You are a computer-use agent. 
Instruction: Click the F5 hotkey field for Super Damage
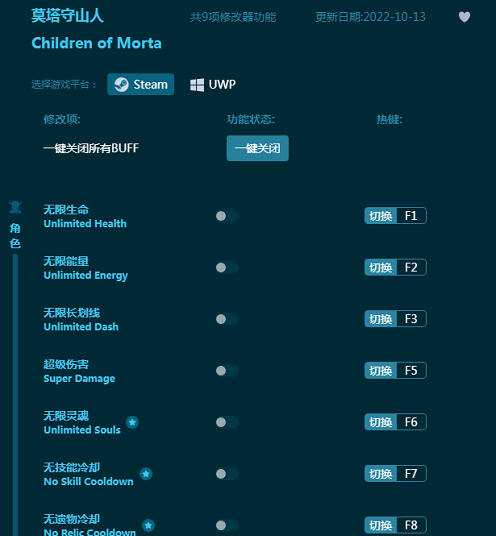point(396,371)
